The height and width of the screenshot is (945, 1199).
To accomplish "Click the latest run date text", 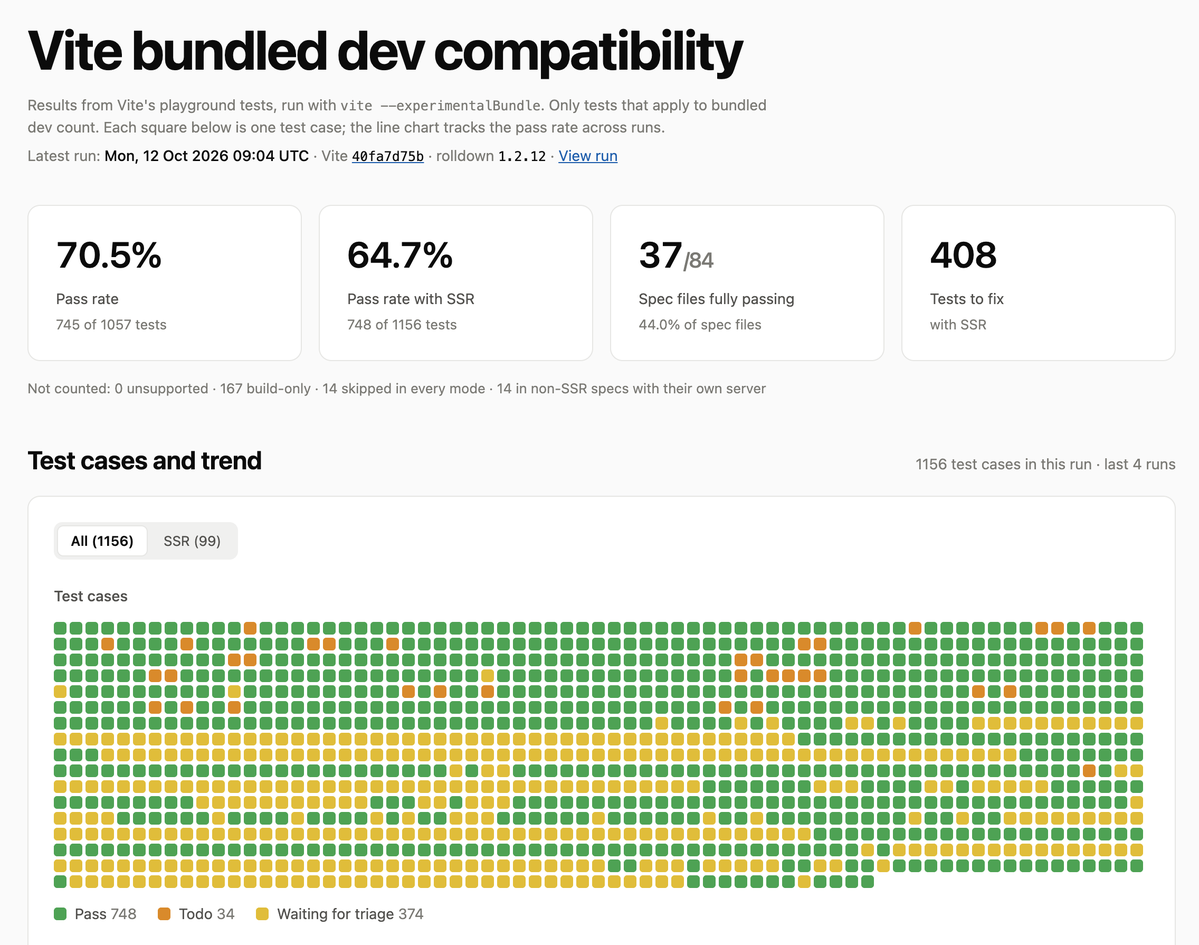I will (206, 156).
